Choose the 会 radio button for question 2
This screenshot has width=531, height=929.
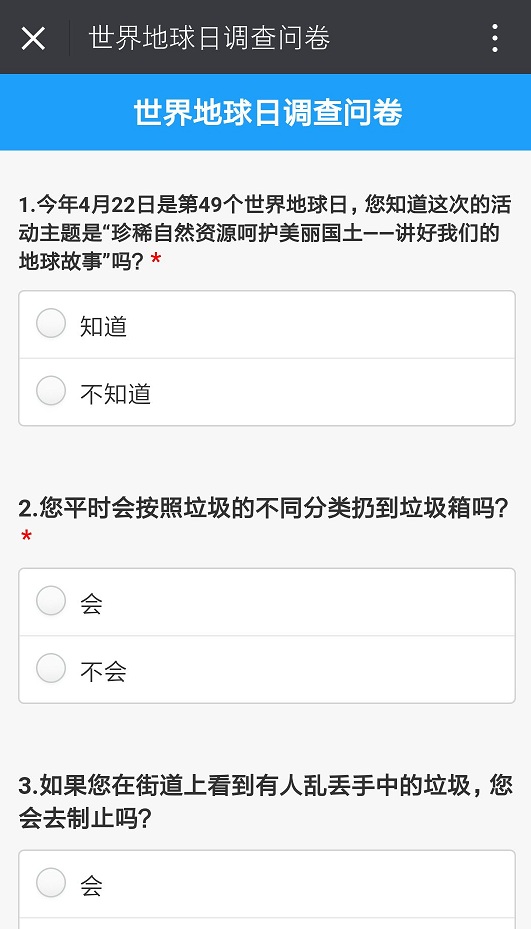[x=51, y=601]
